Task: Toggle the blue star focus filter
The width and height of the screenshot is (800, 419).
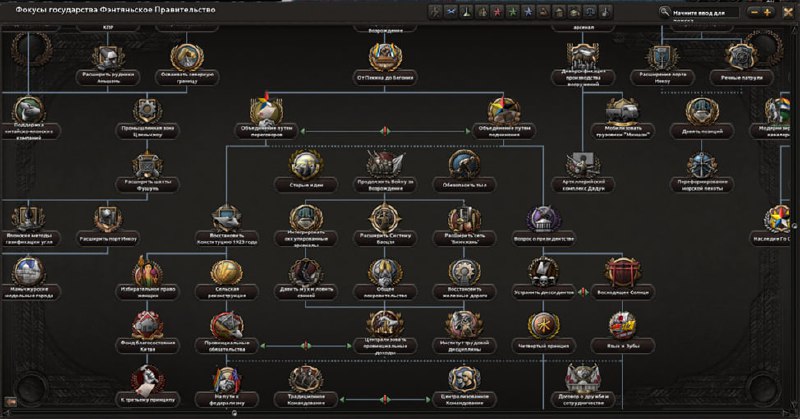Action: pos(528,12)
